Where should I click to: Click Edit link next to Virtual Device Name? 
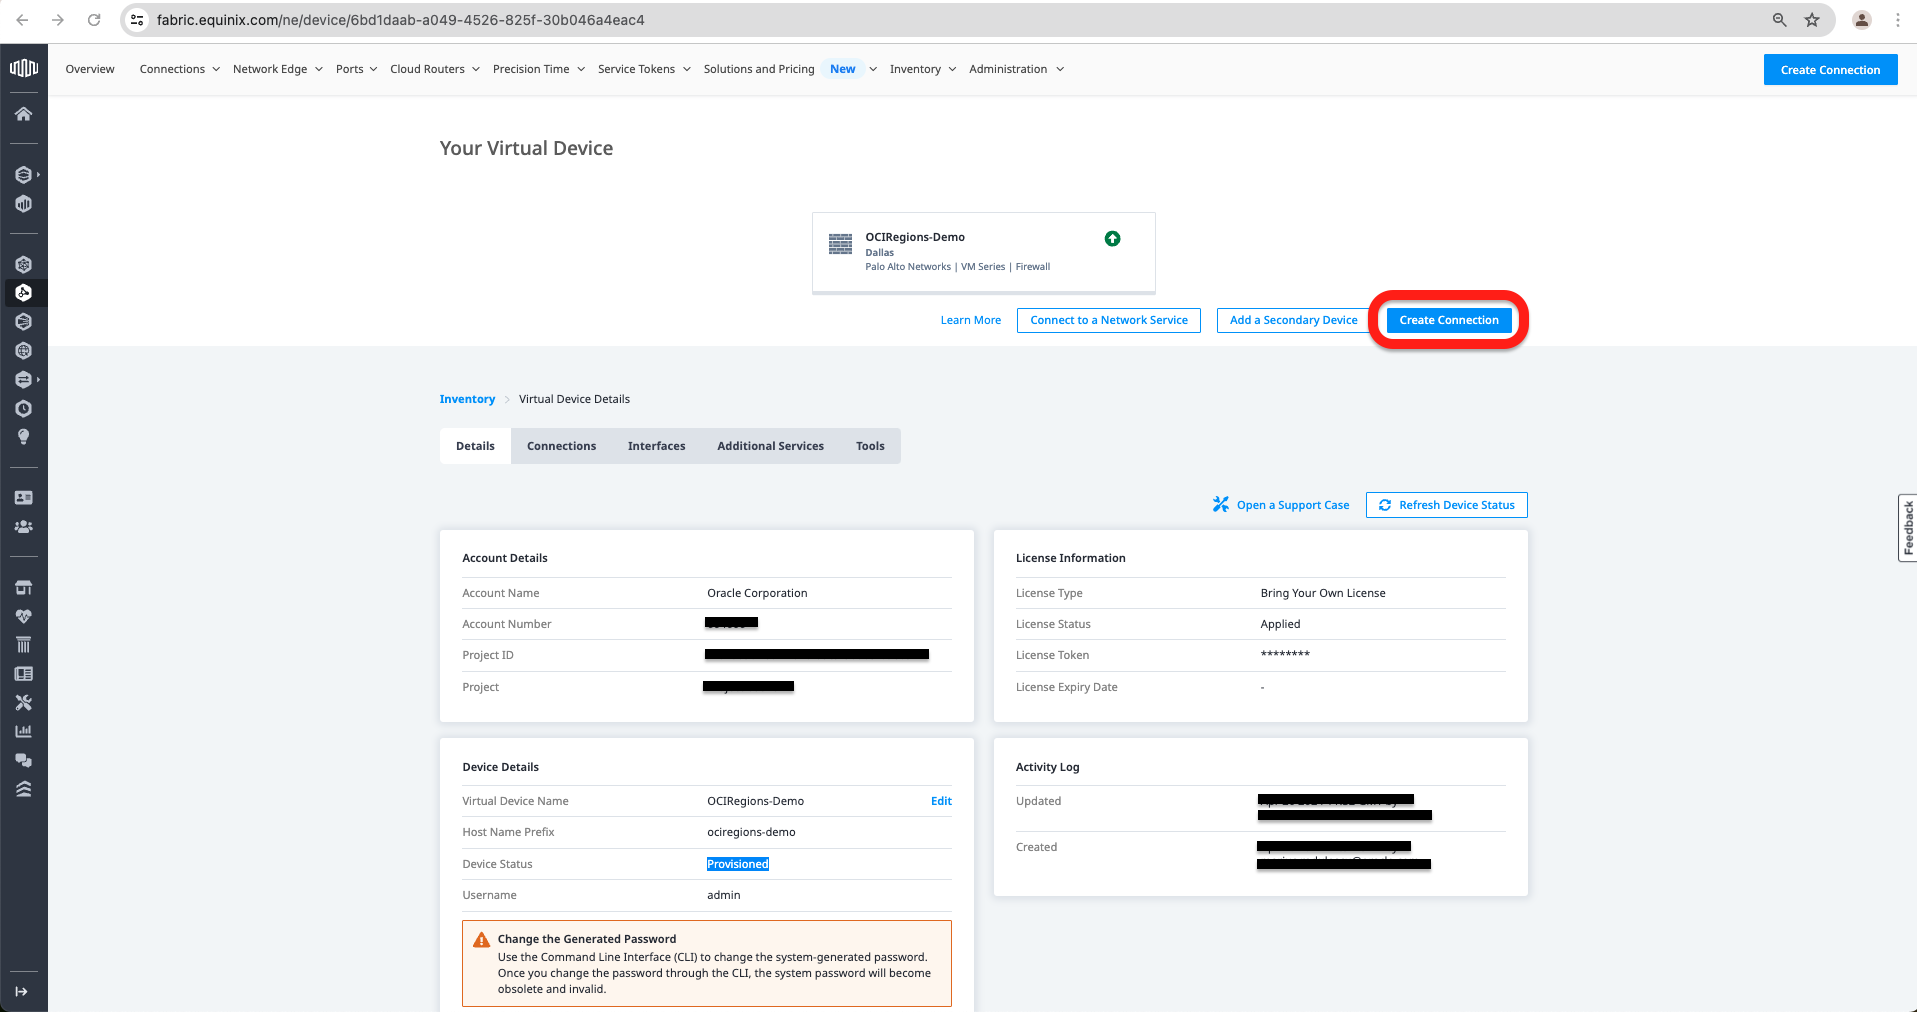click(x=941, y=801)
